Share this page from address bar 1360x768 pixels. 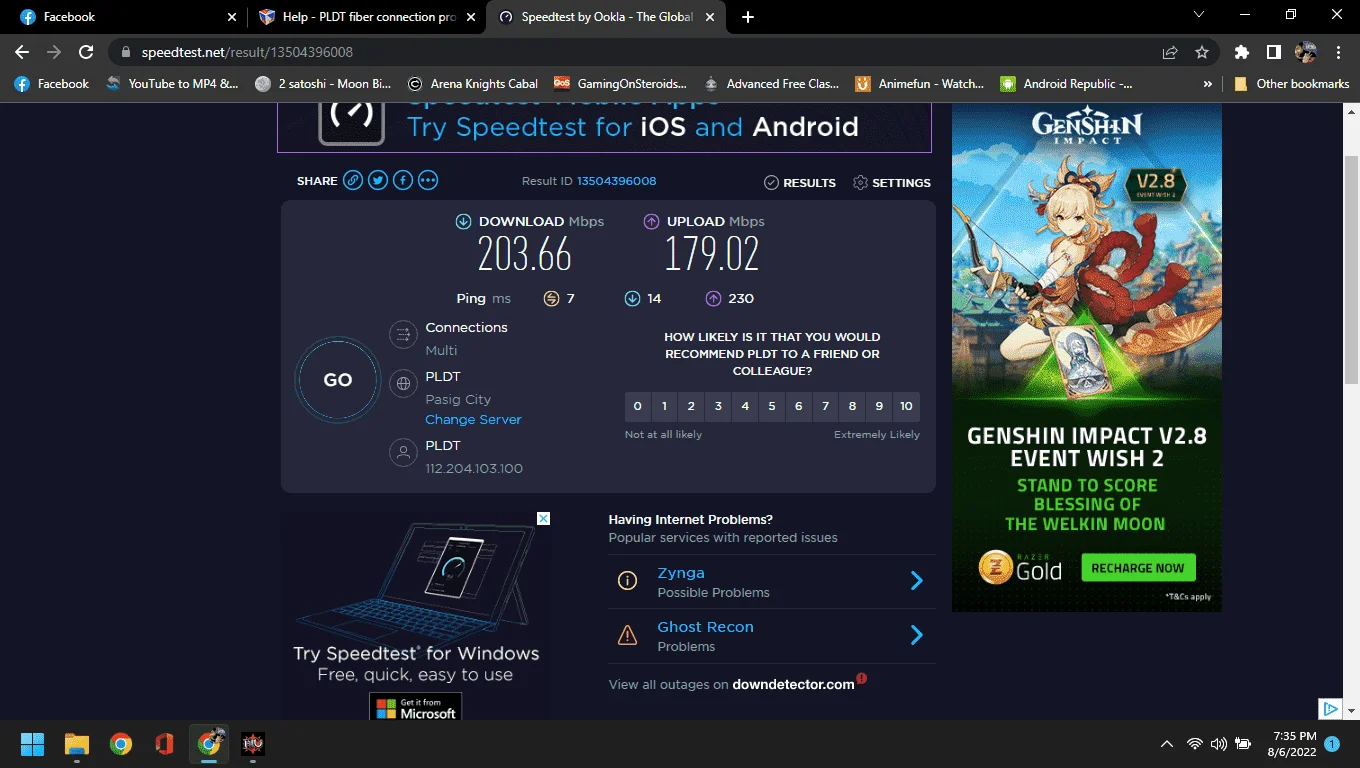click(1170, 52)
